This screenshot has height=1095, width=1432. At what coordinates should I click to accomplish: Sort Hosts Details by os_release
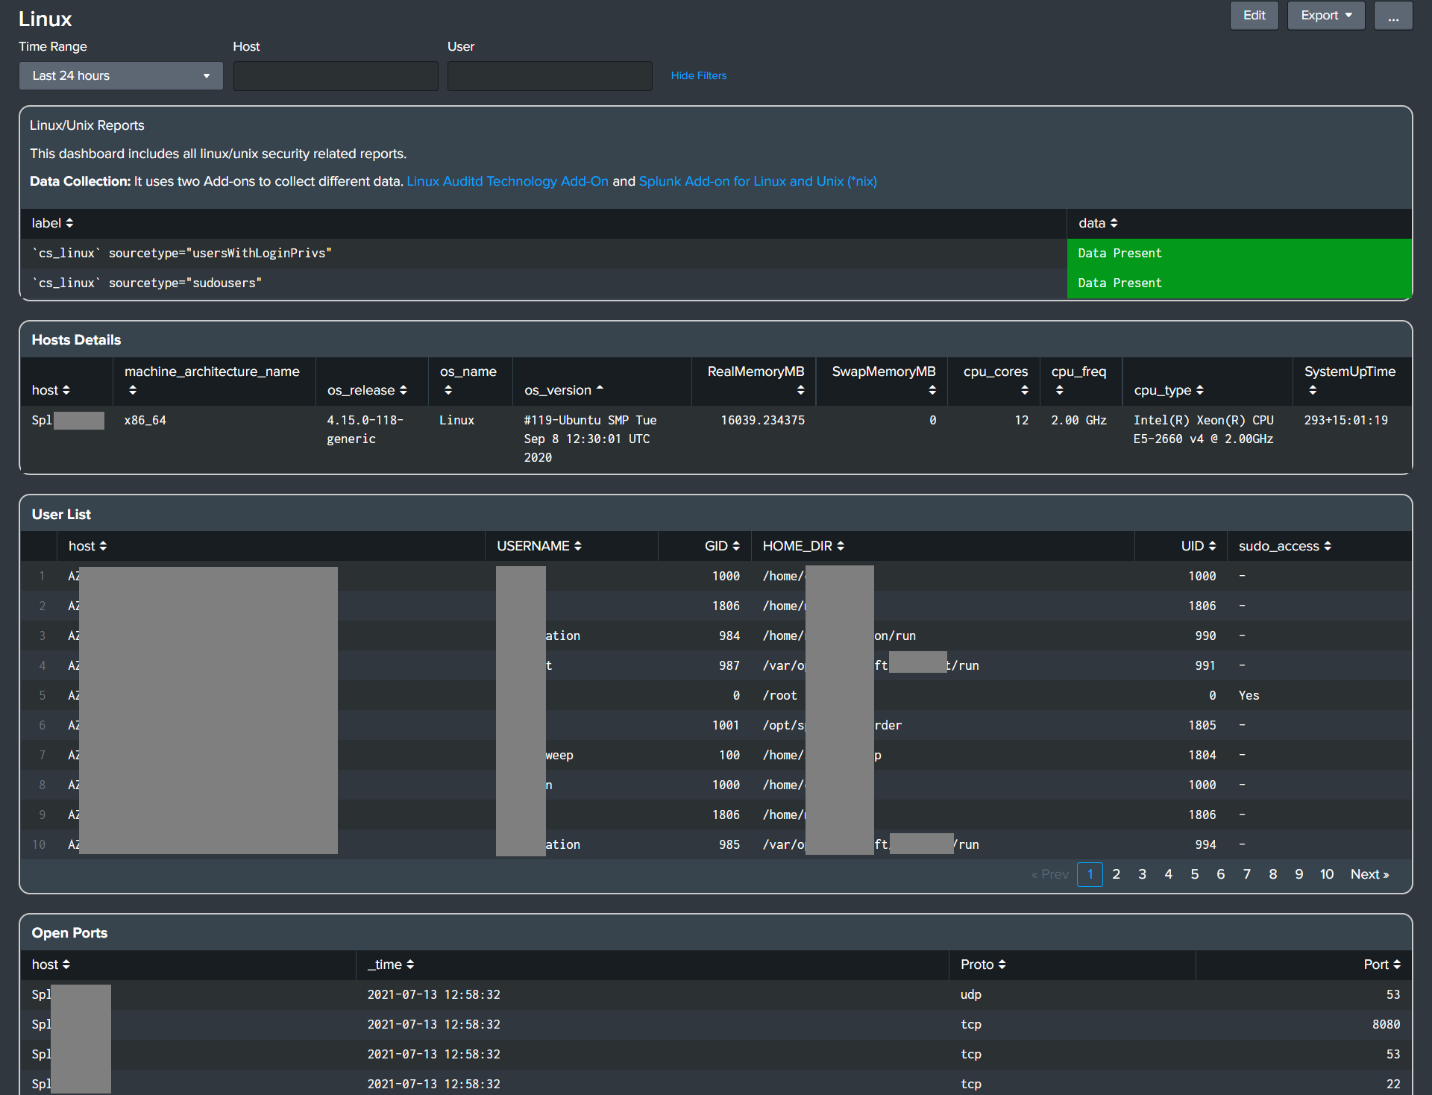[367, 390]
